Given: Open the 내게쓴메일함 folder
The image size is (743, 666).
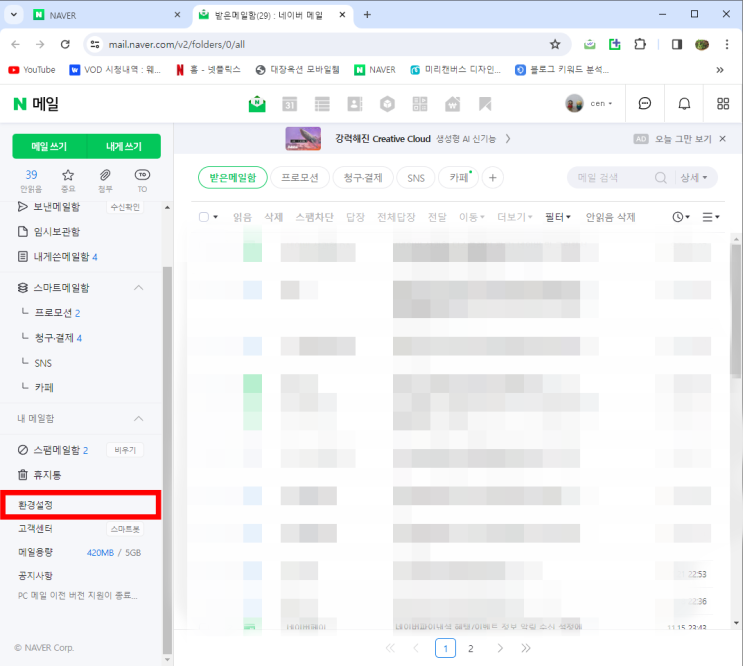Looking at the screenshot, I should (x=57, y=257).
